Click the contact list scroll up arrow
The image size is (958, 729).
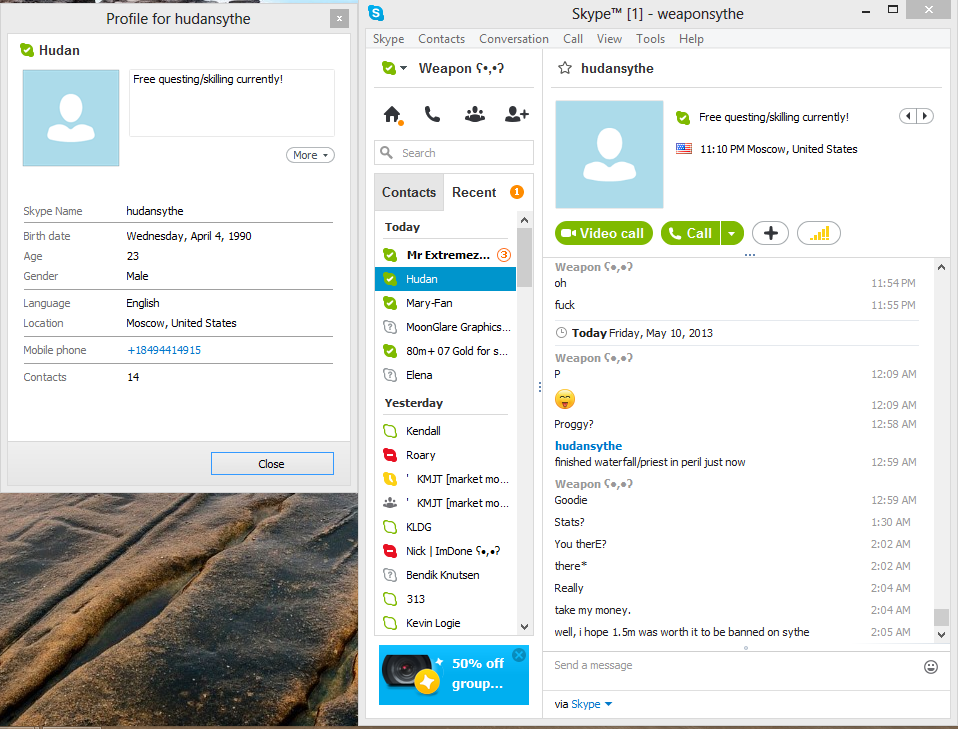point(524,220)
